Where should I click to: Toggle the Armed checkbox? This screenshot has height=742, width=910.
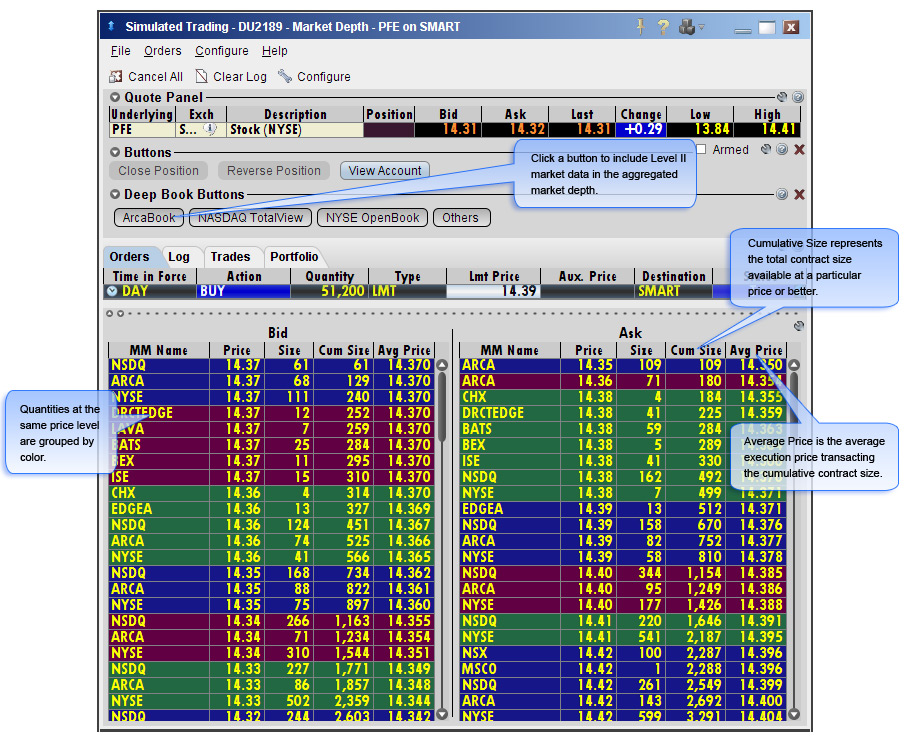(x=701, y=150)
